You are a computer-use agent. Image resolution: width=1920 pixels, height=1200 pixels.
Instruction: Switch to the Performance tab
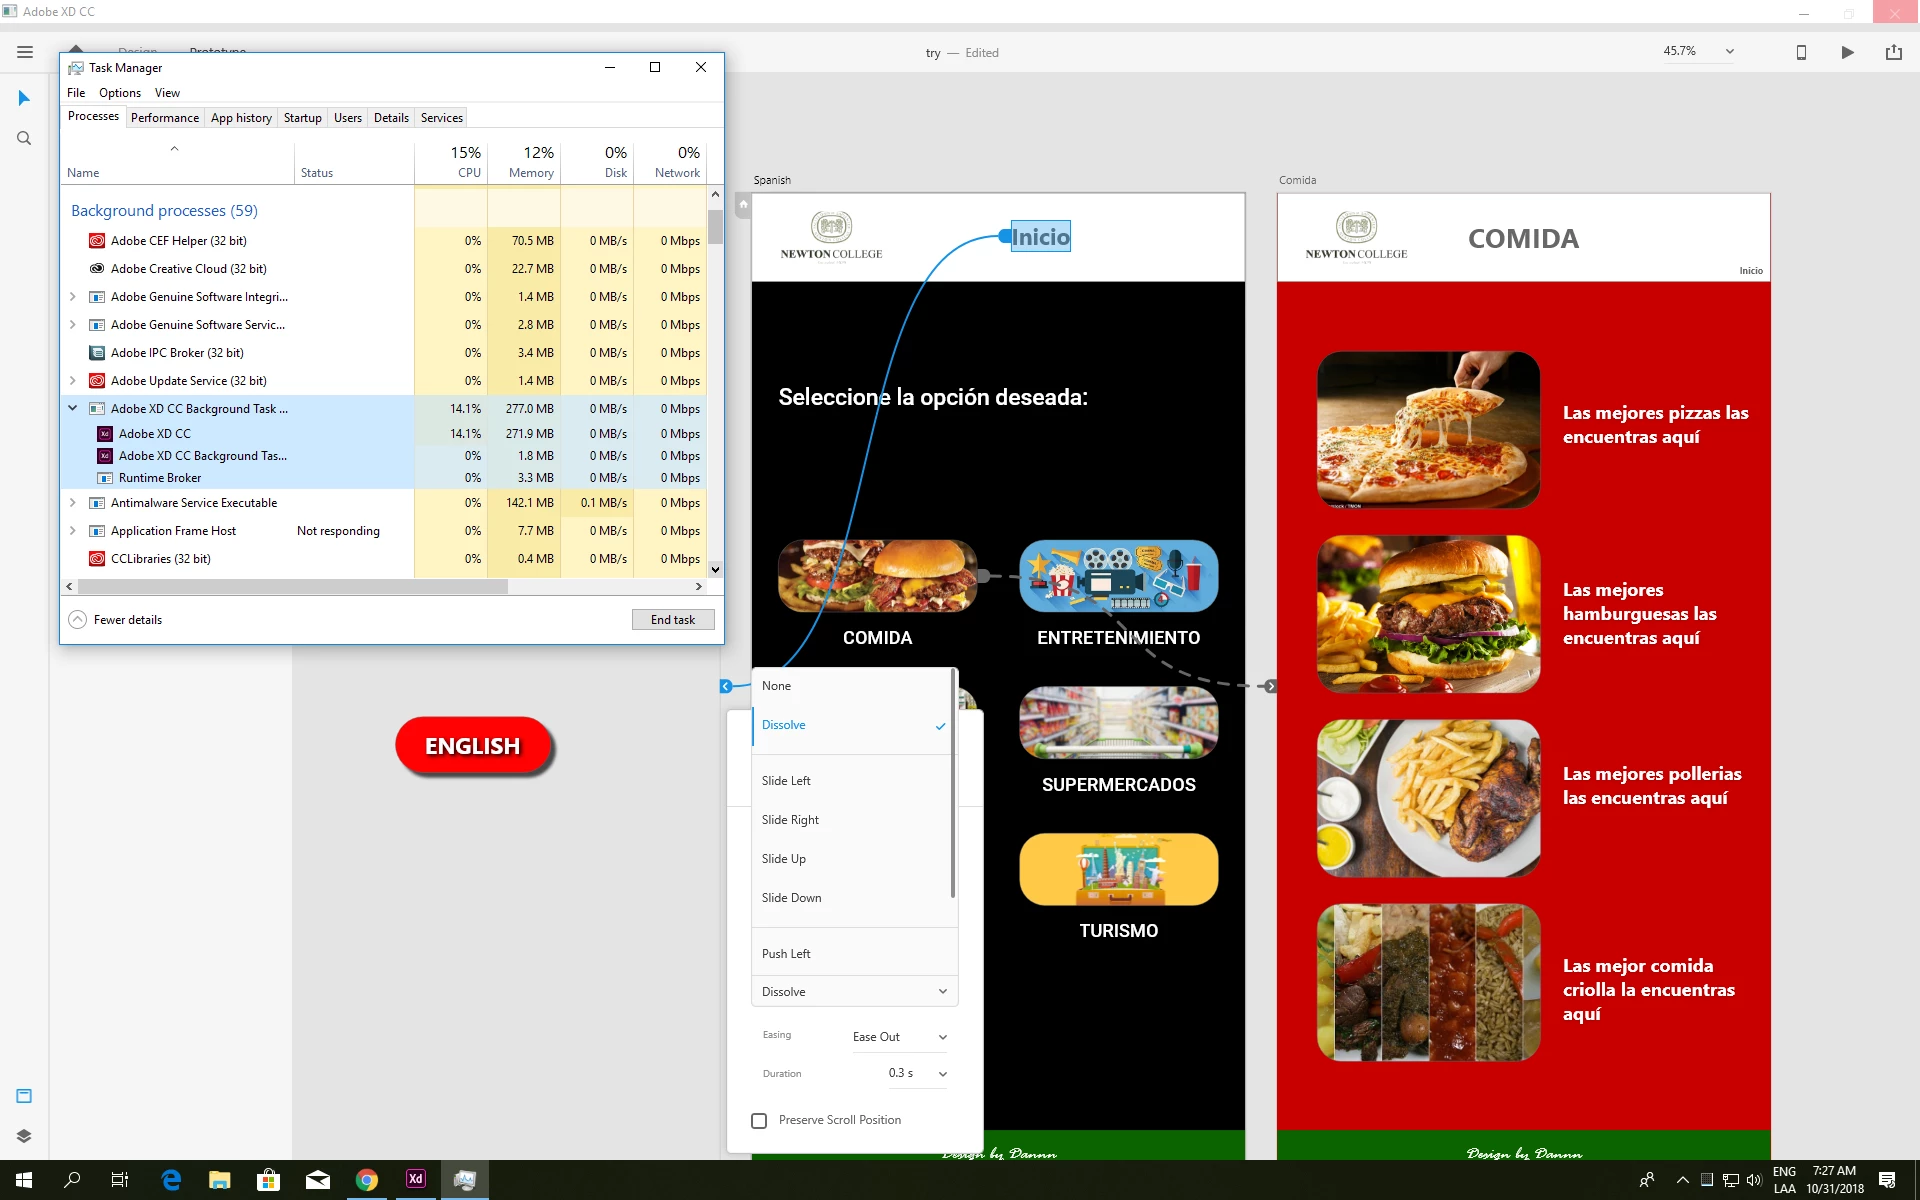[x=164, y=118]
